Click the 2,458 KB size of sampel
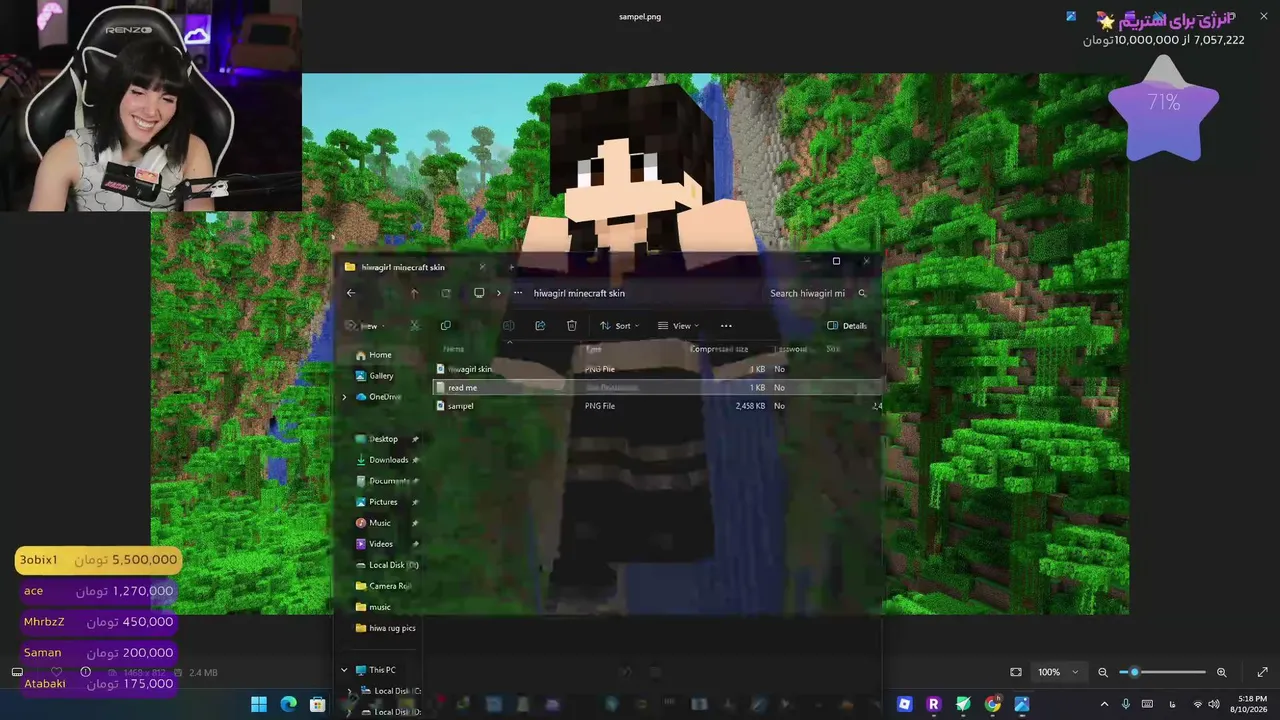 (750, 406)
